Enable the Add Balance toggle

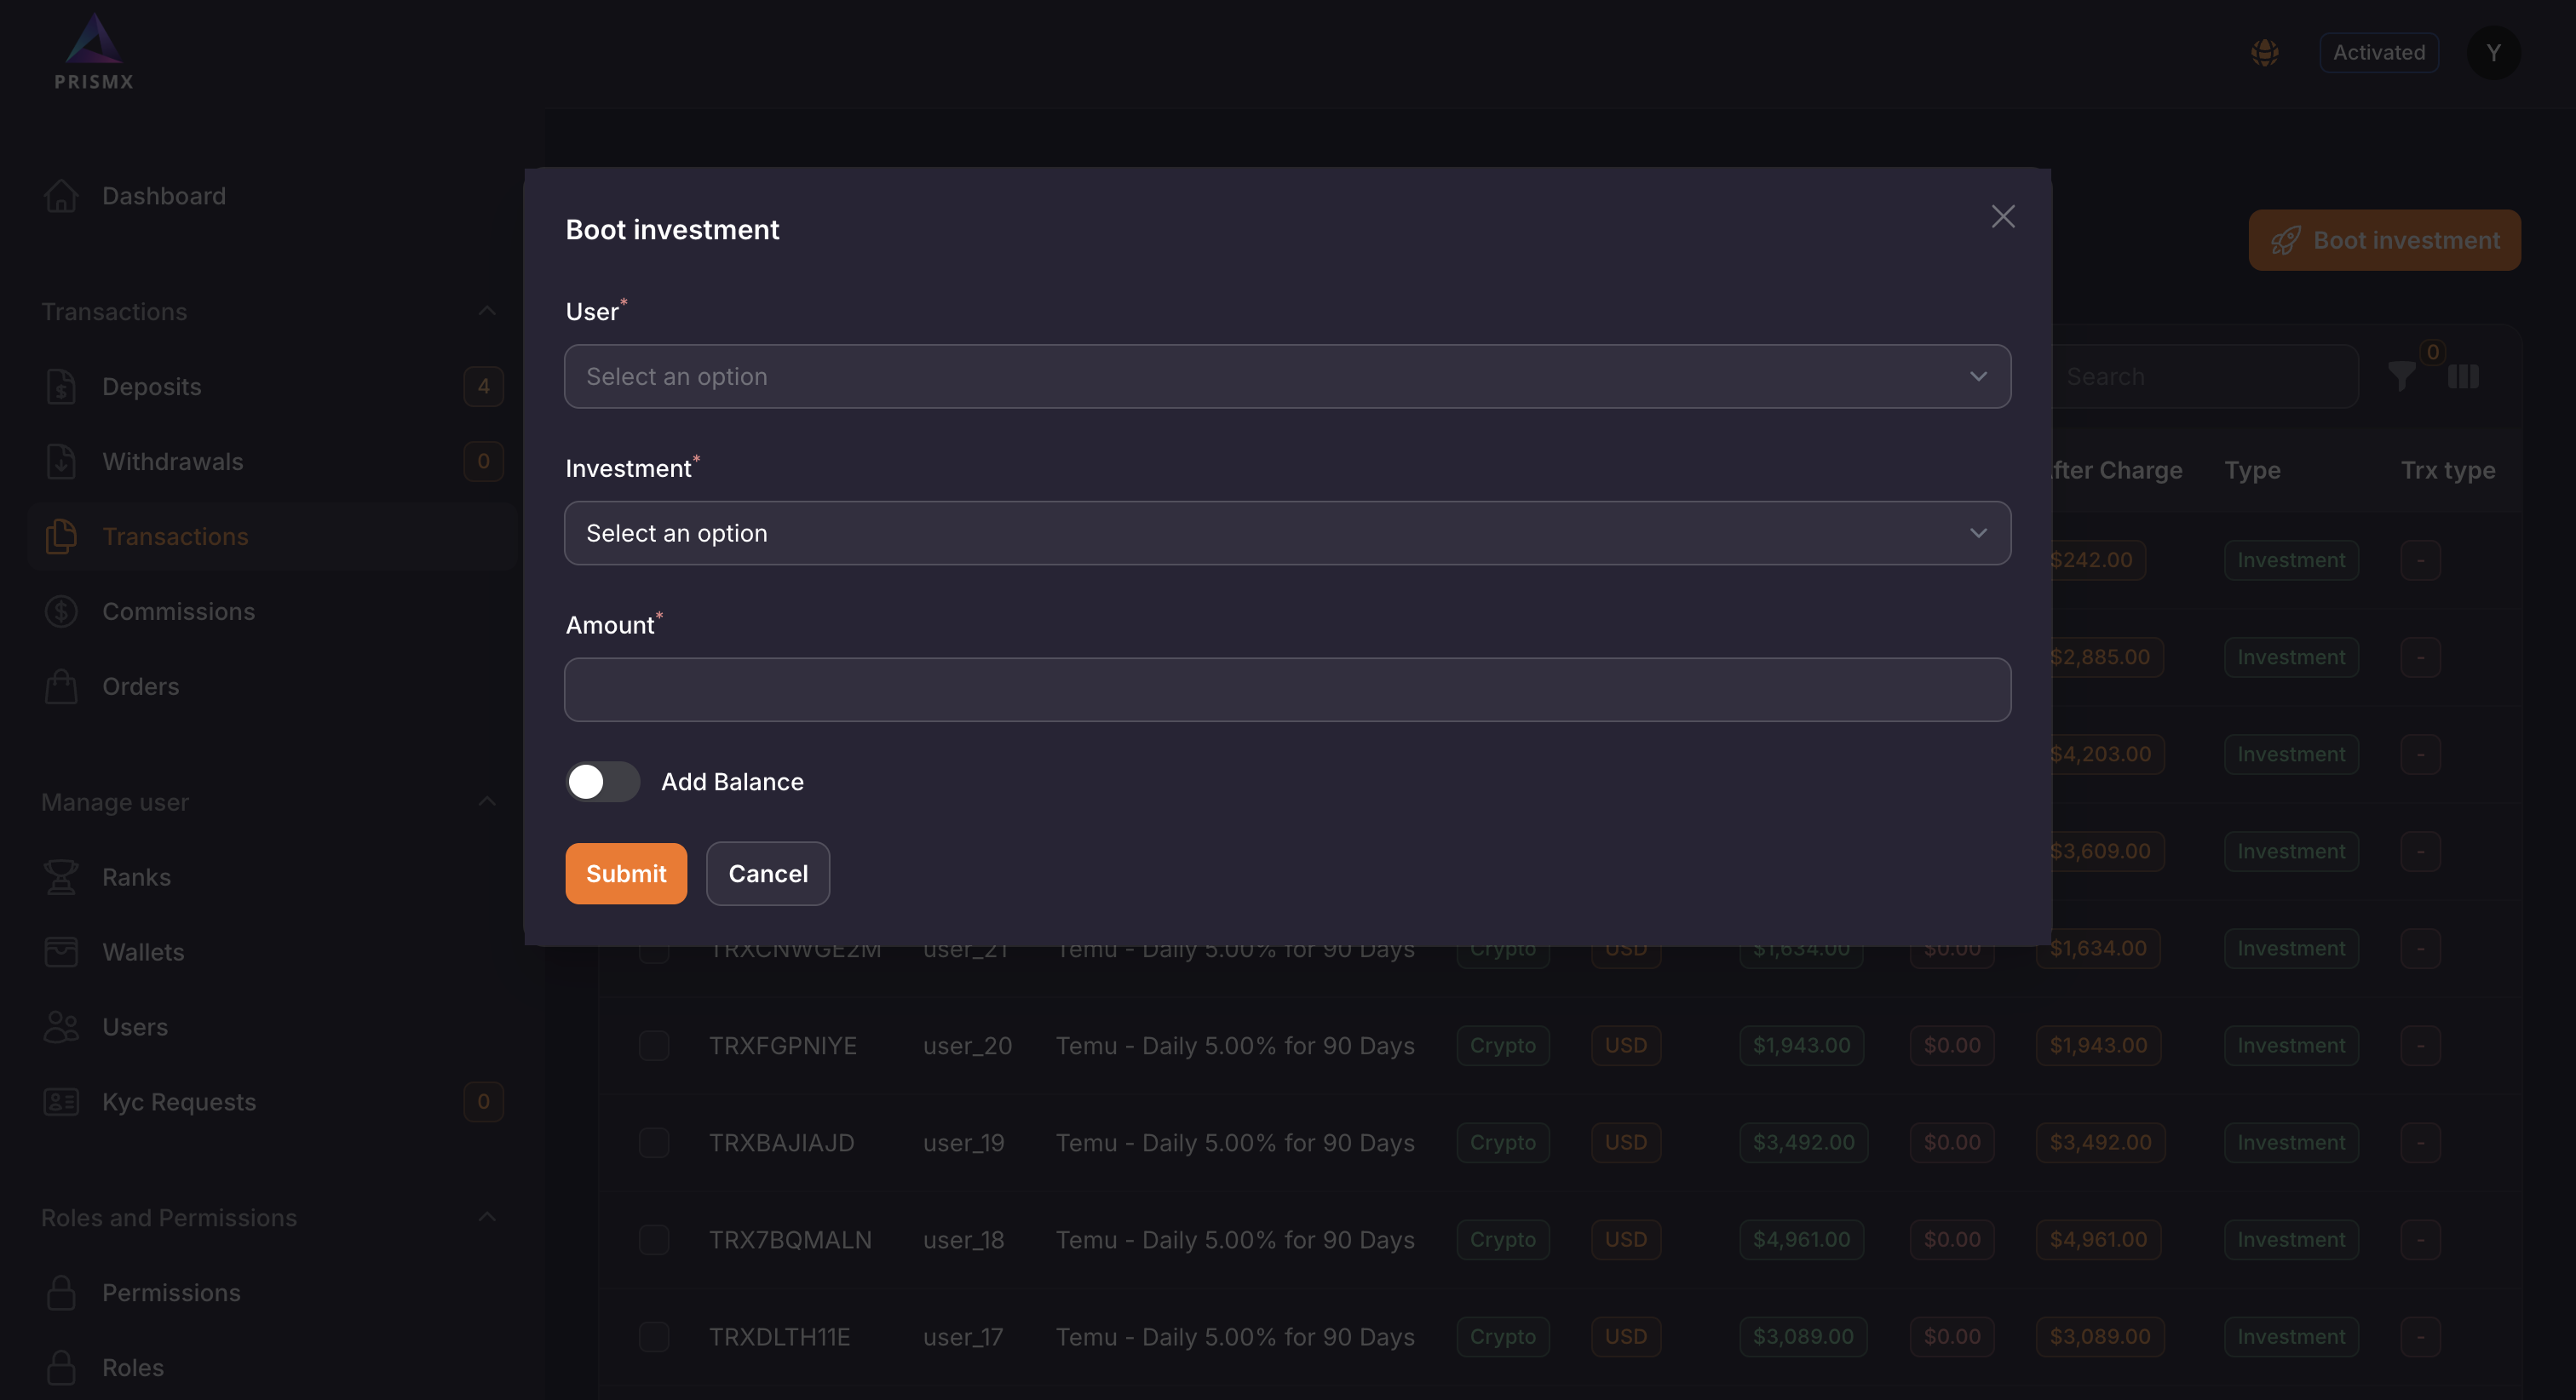tap(603, 782)
